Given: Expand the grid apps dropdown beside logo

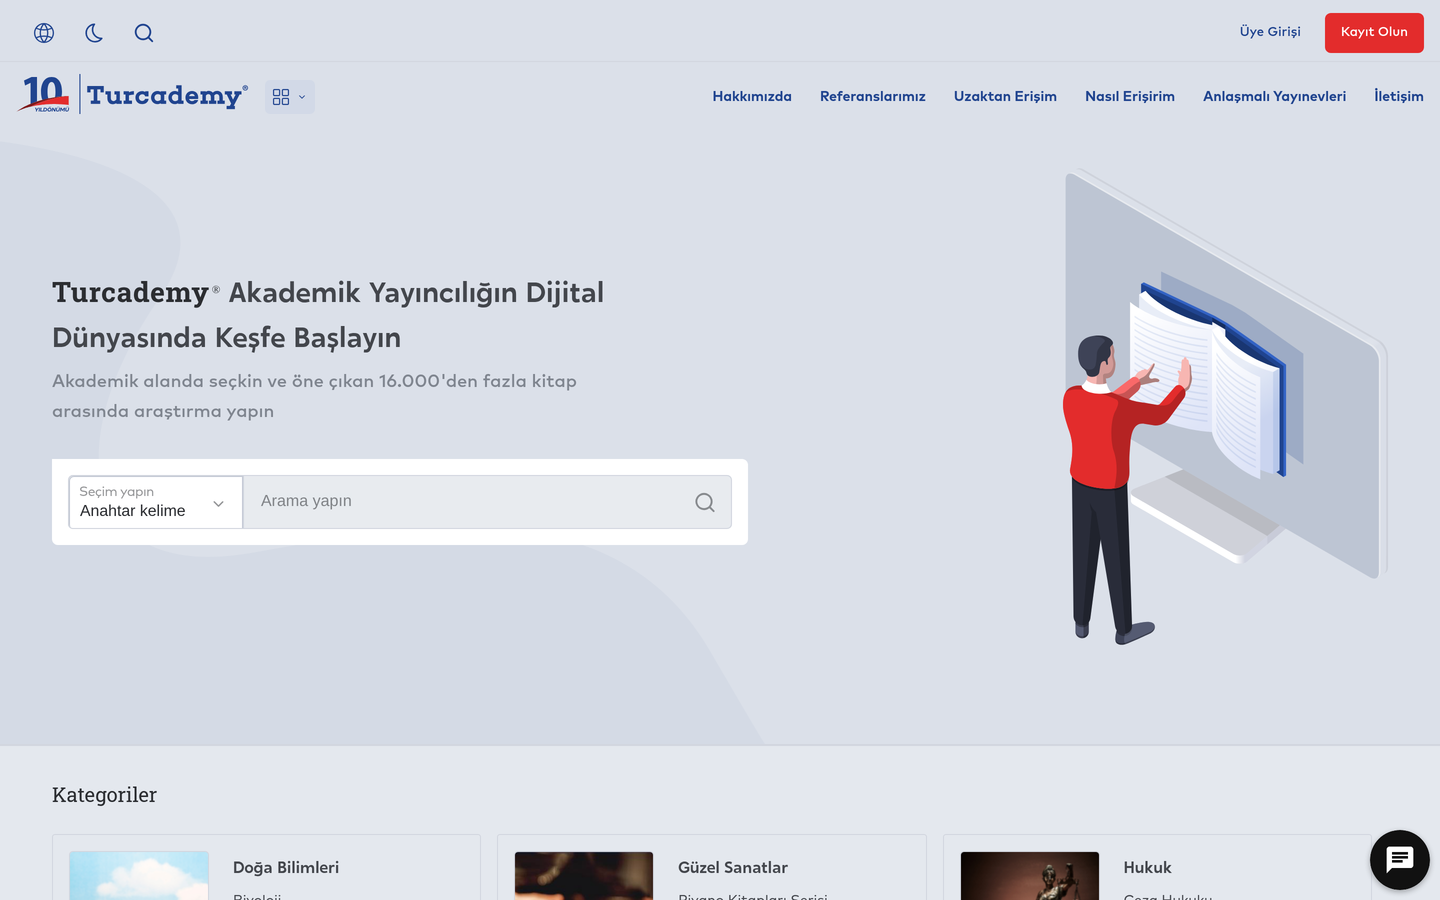Looking at the screenshot, I should (x=290, y=97).
